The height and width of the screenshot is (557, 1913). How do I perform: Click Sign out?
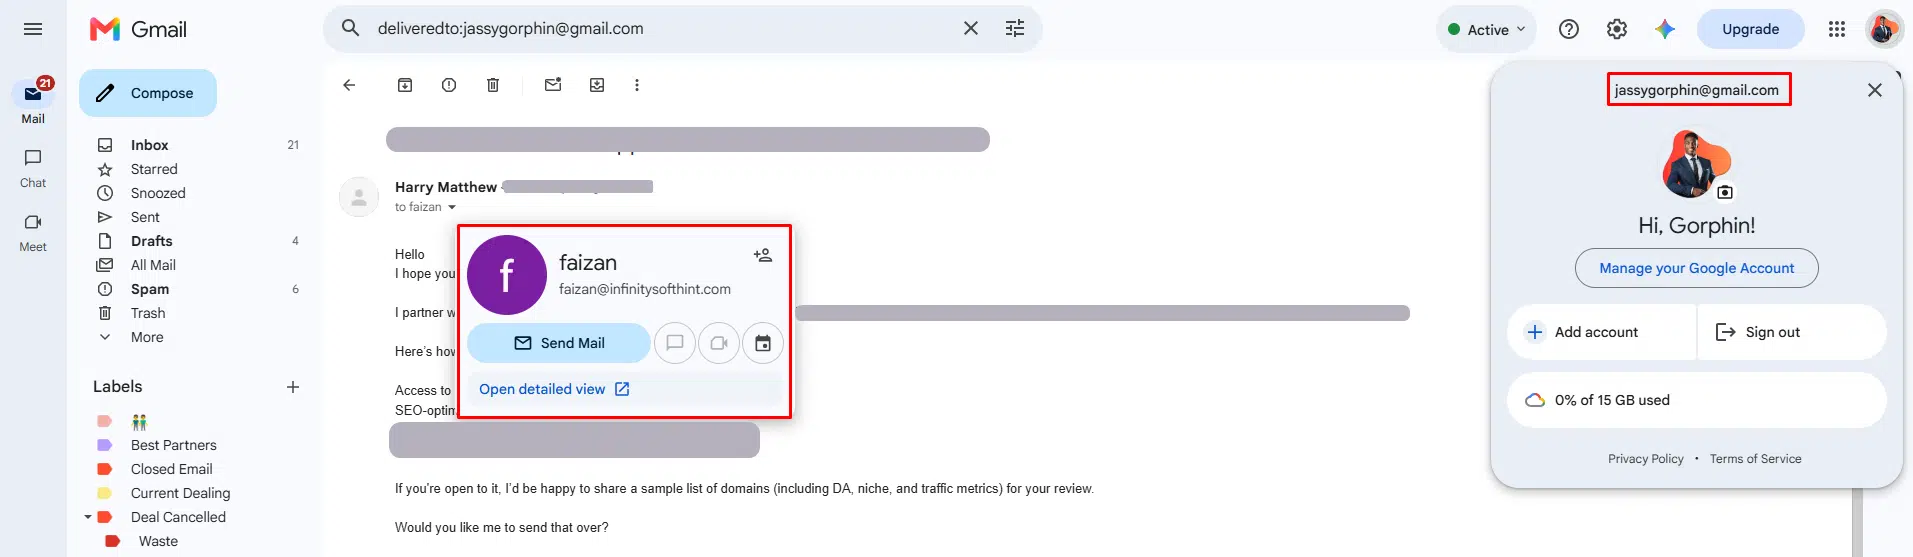click(1792, 332)
